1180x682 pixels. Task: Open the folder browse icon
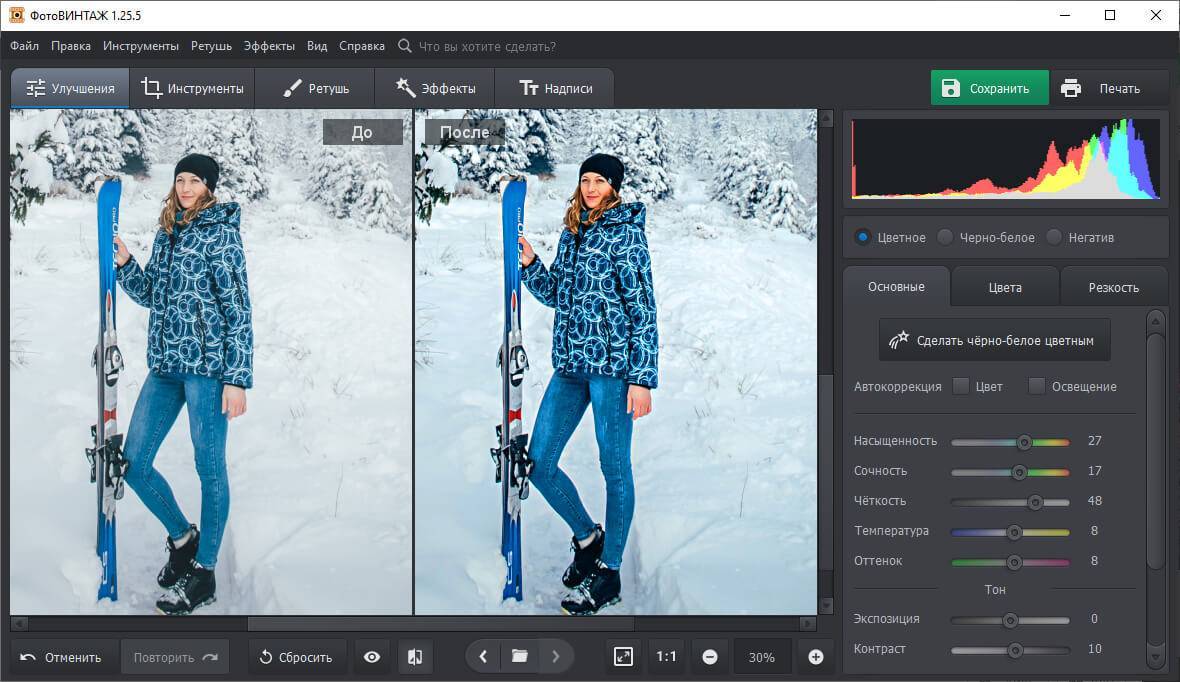[519, 657]
